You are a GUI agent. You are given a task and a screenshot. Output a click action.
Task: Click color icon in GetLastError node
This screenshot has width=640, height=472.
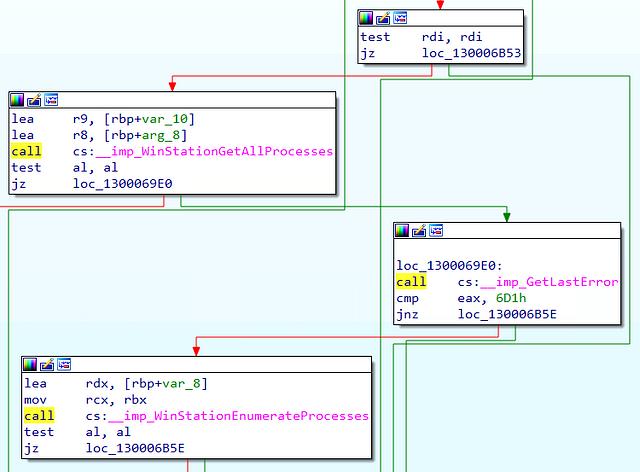402,231
